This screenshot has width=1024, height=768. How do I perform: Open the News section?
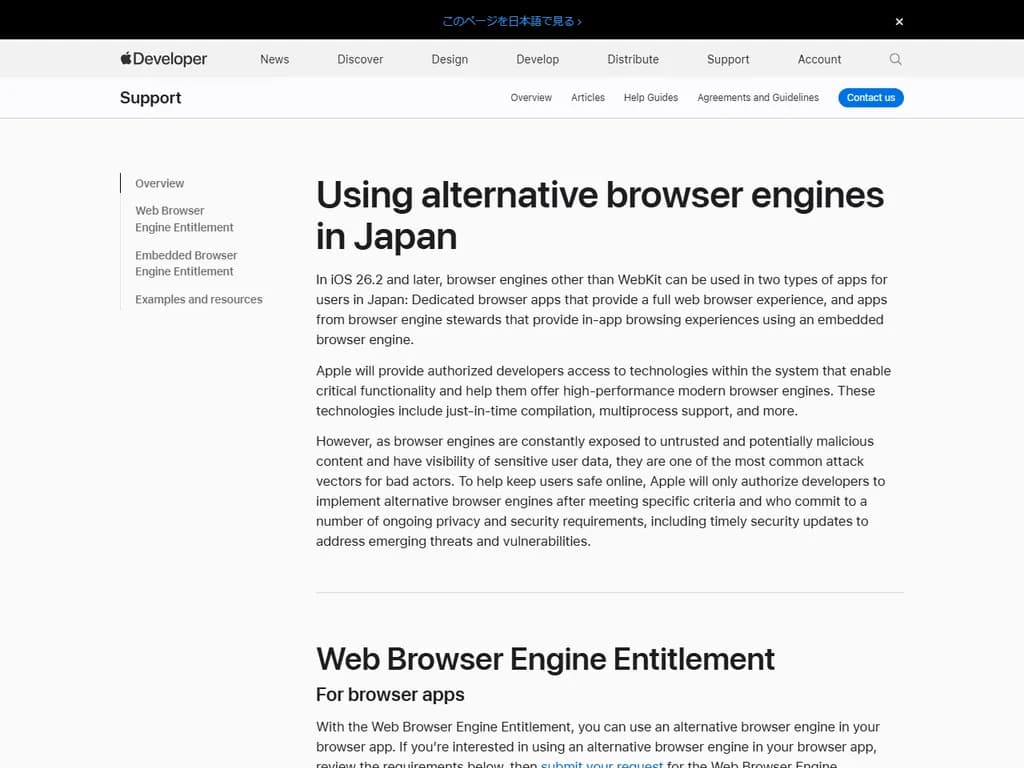click(274, 60)
